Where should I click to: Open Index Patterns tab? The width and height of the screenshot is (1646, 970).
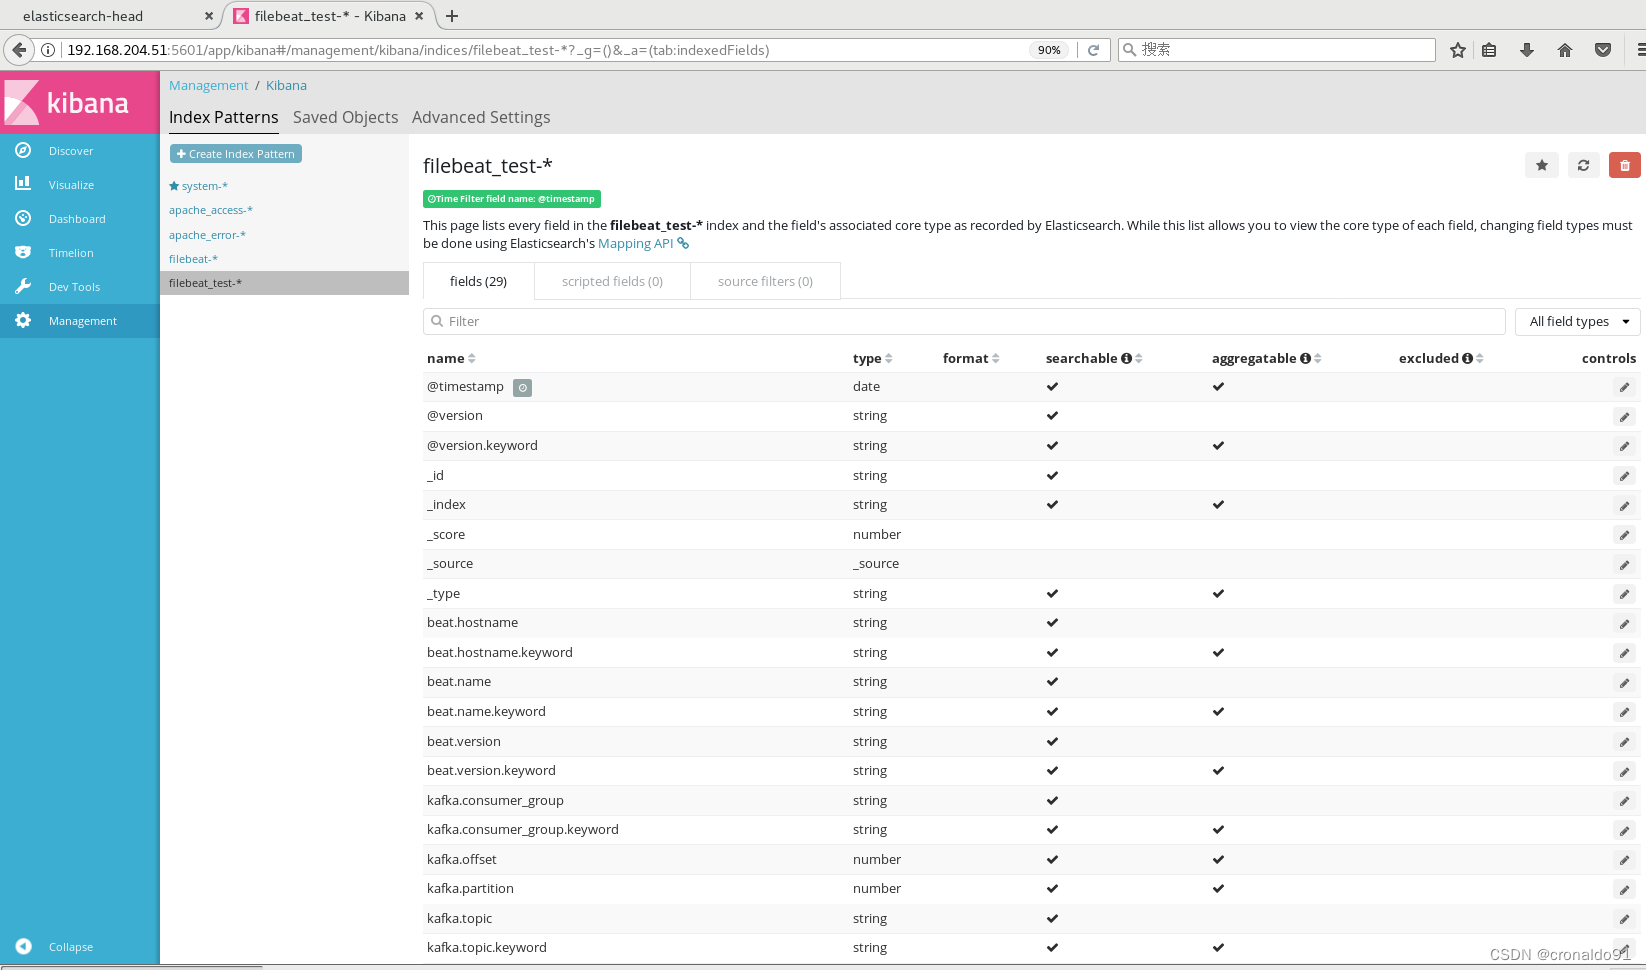click(224, 117)
